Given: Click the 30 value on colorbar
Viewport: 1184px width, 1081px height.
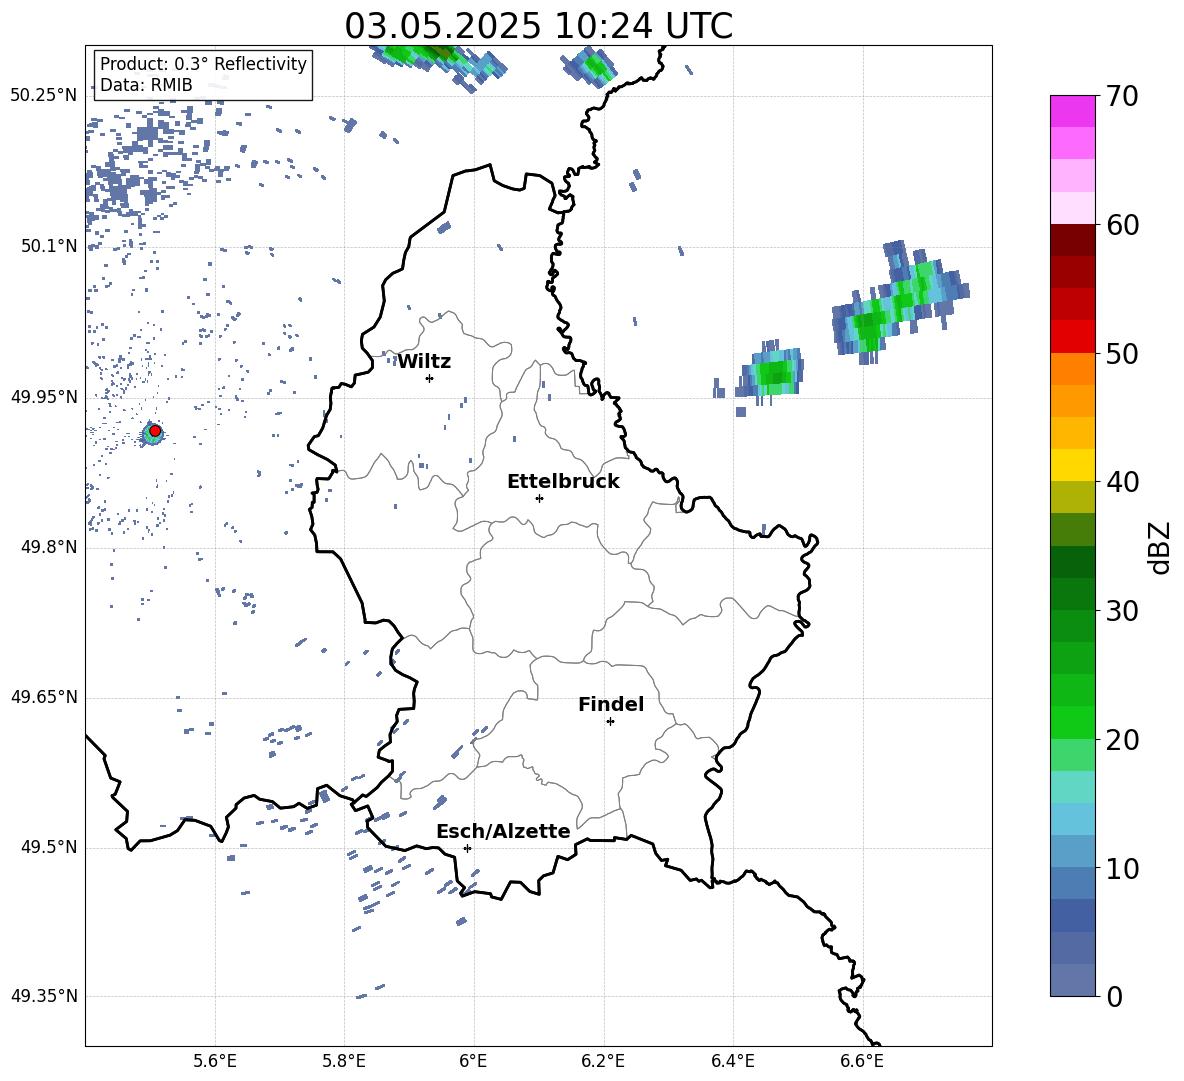Looking at the screenshot, I should [x=1122, y=611].
